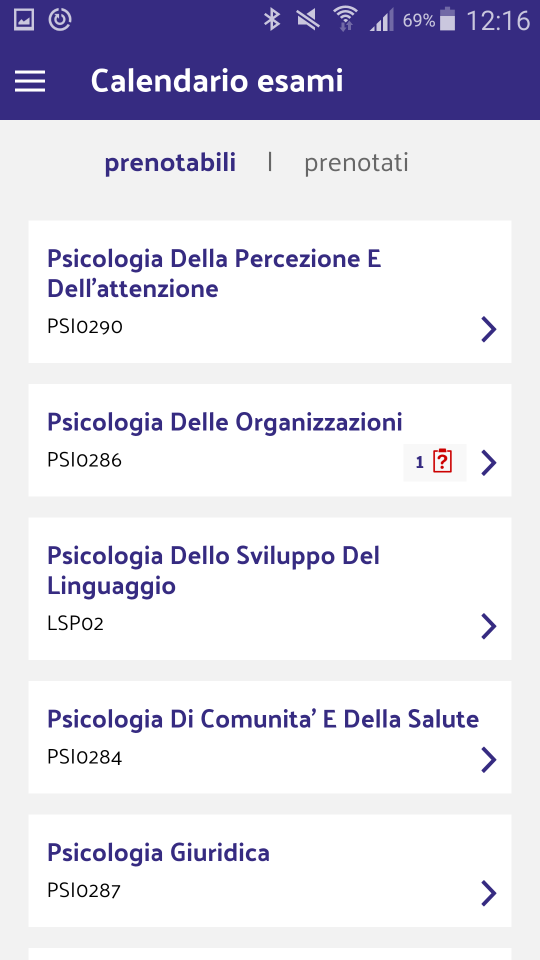The width and height of the screenshot is (540, 960).
Task: Tap the Calendario esami header title
Action: click(217, 81)
